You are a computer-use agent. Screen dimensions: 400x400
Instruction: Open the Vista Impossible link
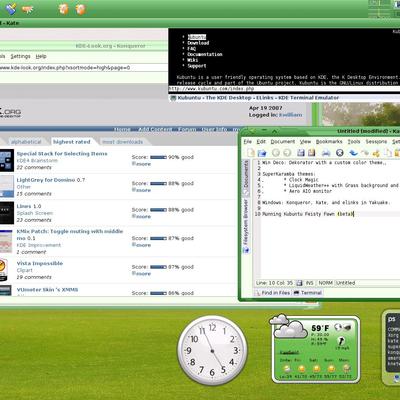coord(40,263)
